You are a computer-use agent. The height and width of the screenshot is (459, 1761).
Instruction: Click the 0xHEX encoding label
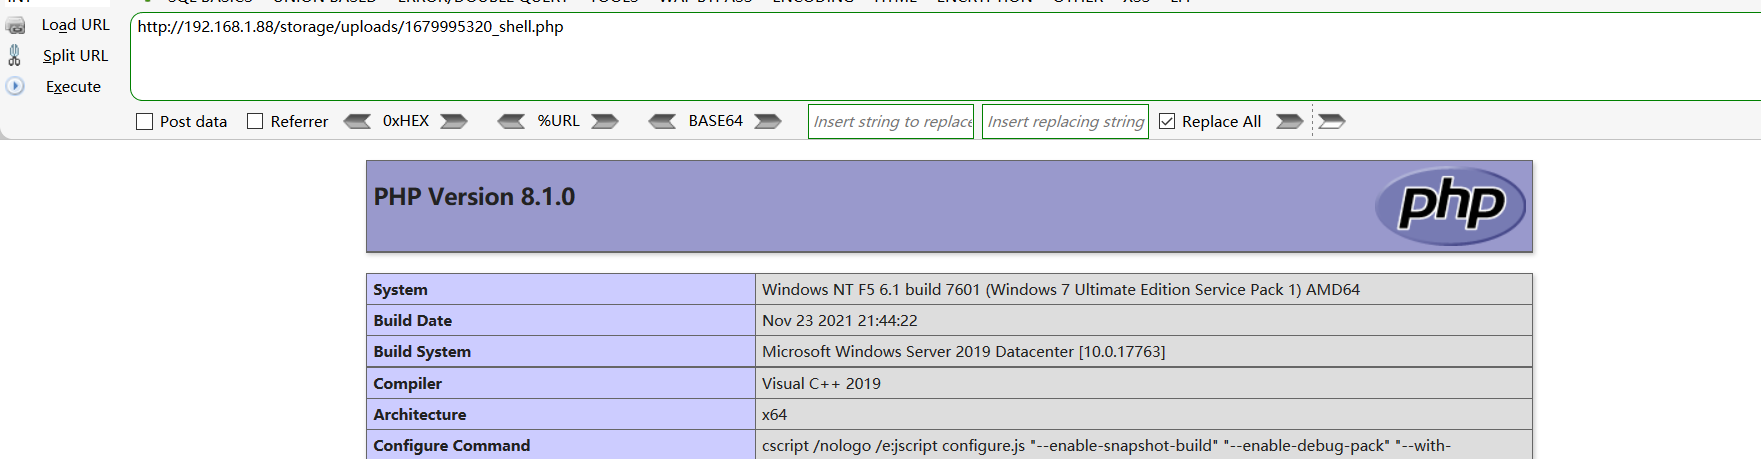tap(406, 121)
